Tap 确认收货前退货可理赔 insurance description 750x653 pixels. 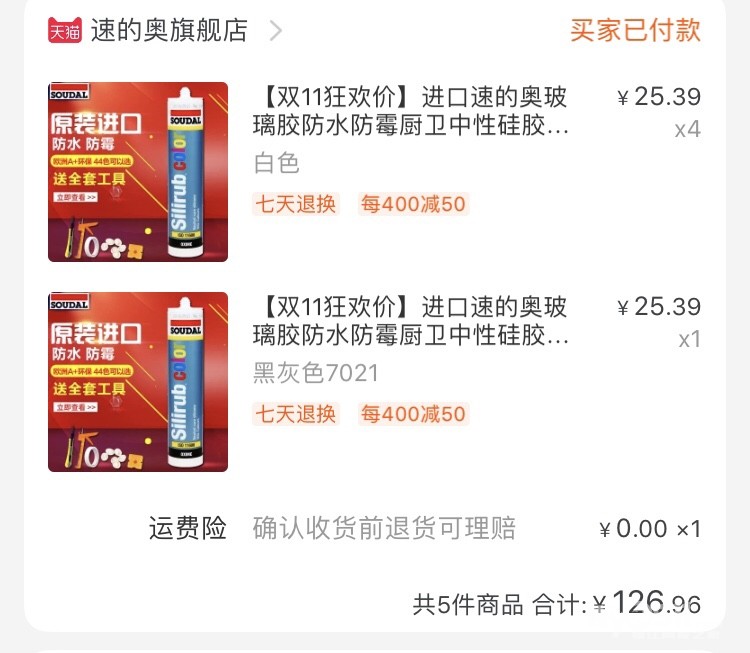click(385, 529)
